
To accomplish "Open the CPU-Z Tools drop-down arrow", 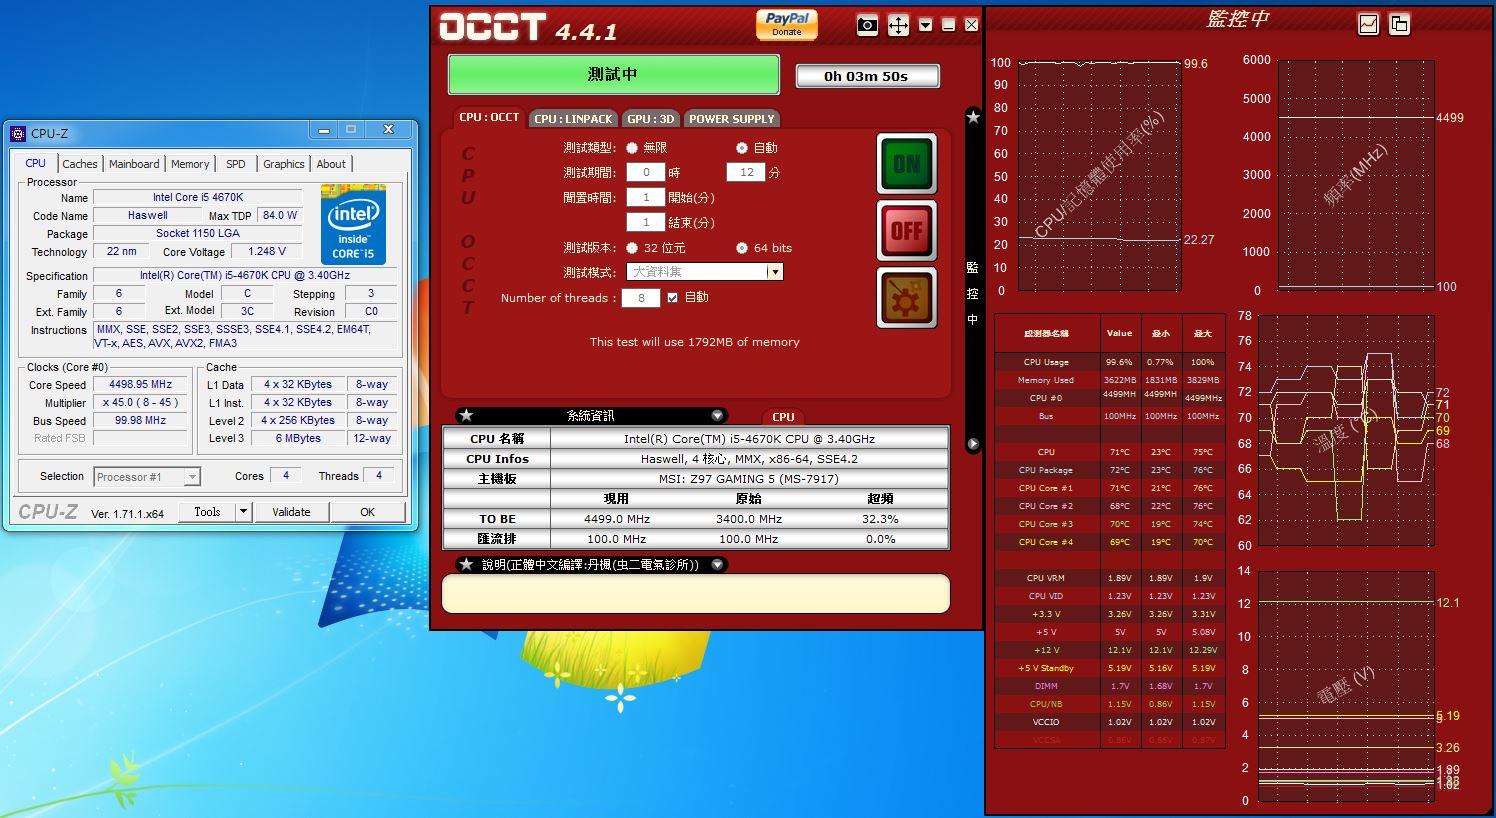I will click(x=243, y=512).
